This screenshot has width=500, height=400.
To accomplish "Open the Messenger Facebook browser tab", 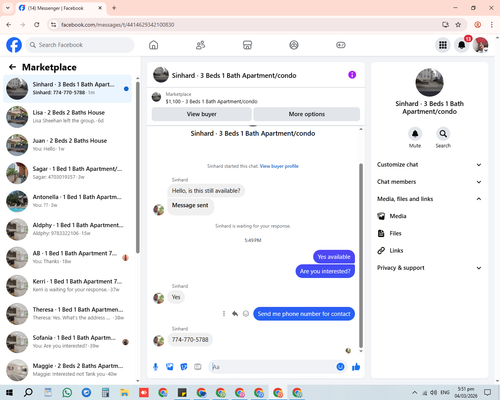I will [60, 8].
